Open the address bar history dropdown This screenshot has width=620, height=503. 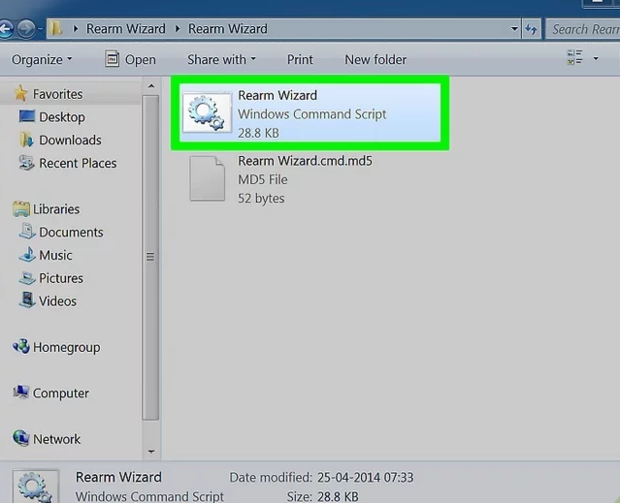click(x=514, y=28)
